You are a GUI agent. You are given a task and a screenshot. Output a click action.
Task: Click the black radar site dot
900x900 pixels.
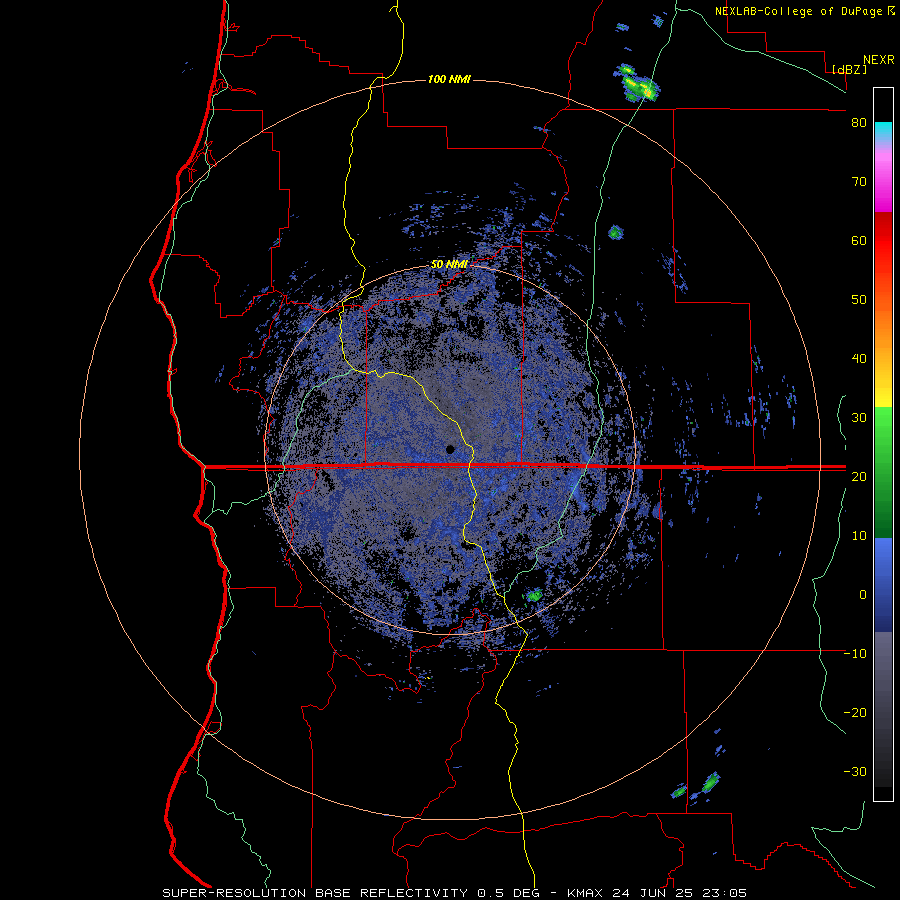pyautogui.click(x=450, y=449)
